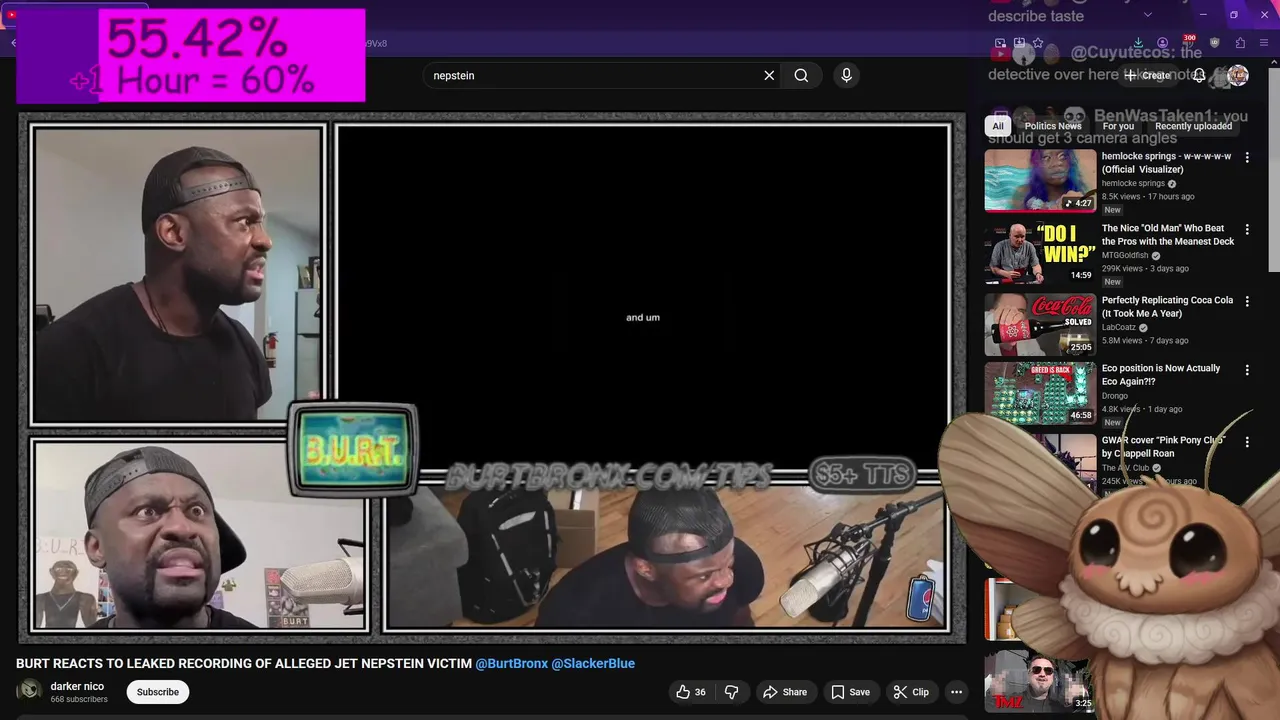Image resolution: width=1280 pixels, height=720 pixels.
Task: Open the extension with 300 badge
Action: coord(1188,43)
